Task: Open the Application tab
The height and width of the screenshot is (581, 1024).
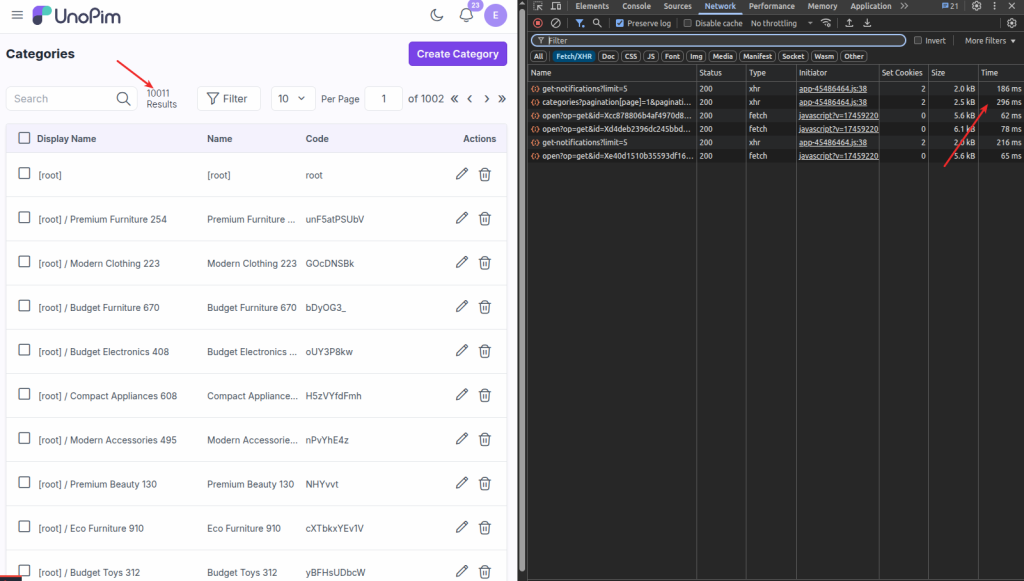Action: coord(871,6)
